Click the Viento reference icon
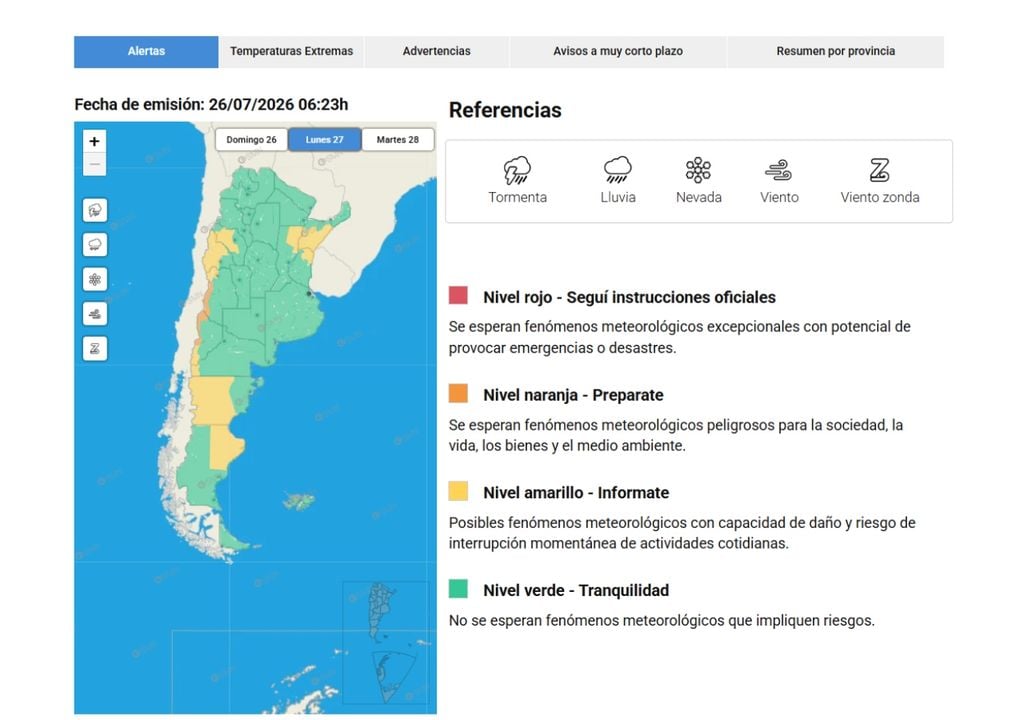Image resolution: width=1024 pixels, height=720 pixels. [x=778, y=171]
